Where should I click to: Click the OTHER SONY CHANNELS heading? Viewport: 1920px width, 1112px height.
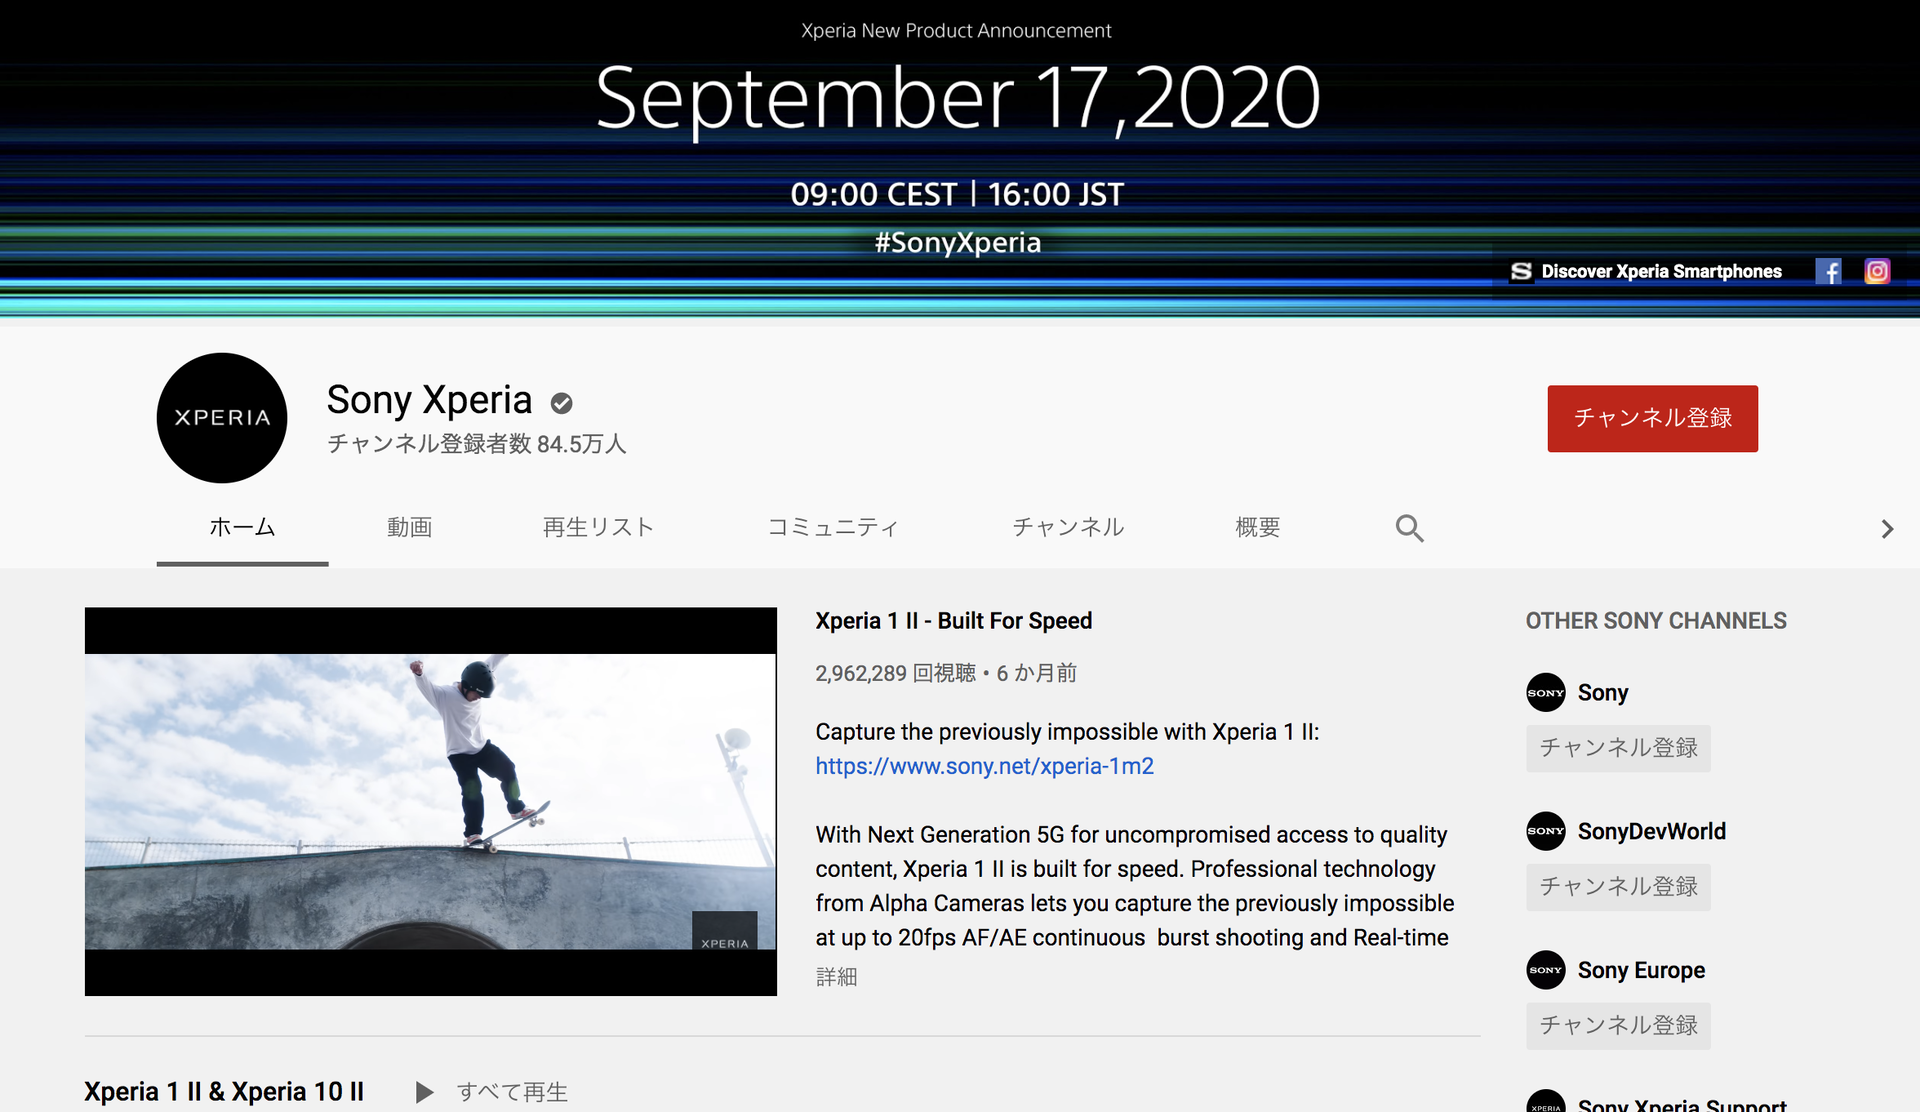click(x=1655, y=621)
